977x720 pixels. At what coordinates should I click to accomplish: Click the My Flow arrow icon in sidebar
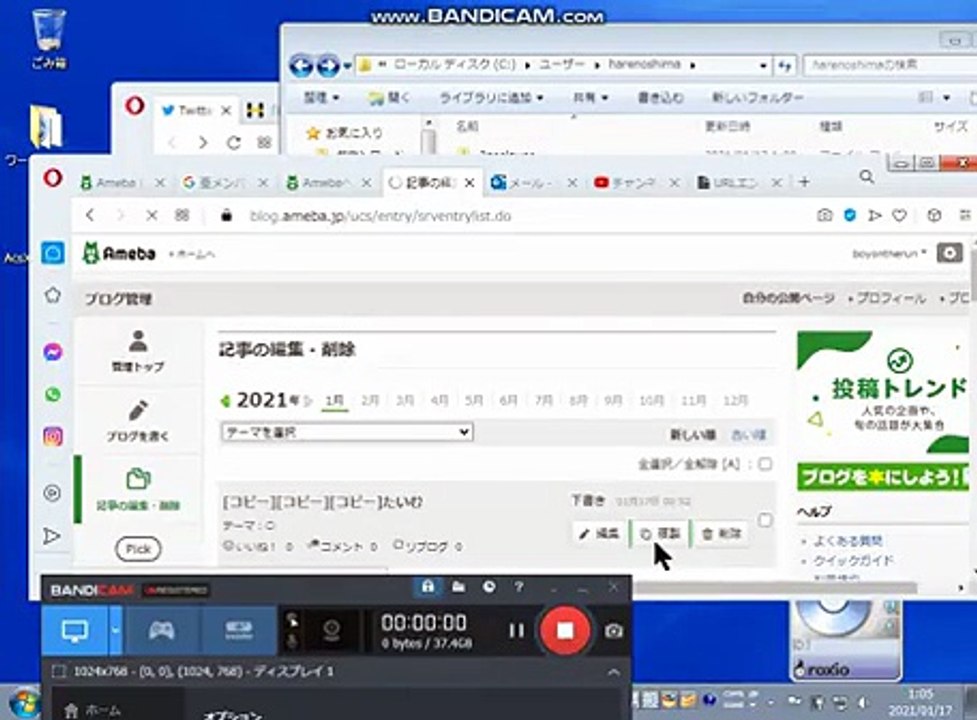pos(52,536)
